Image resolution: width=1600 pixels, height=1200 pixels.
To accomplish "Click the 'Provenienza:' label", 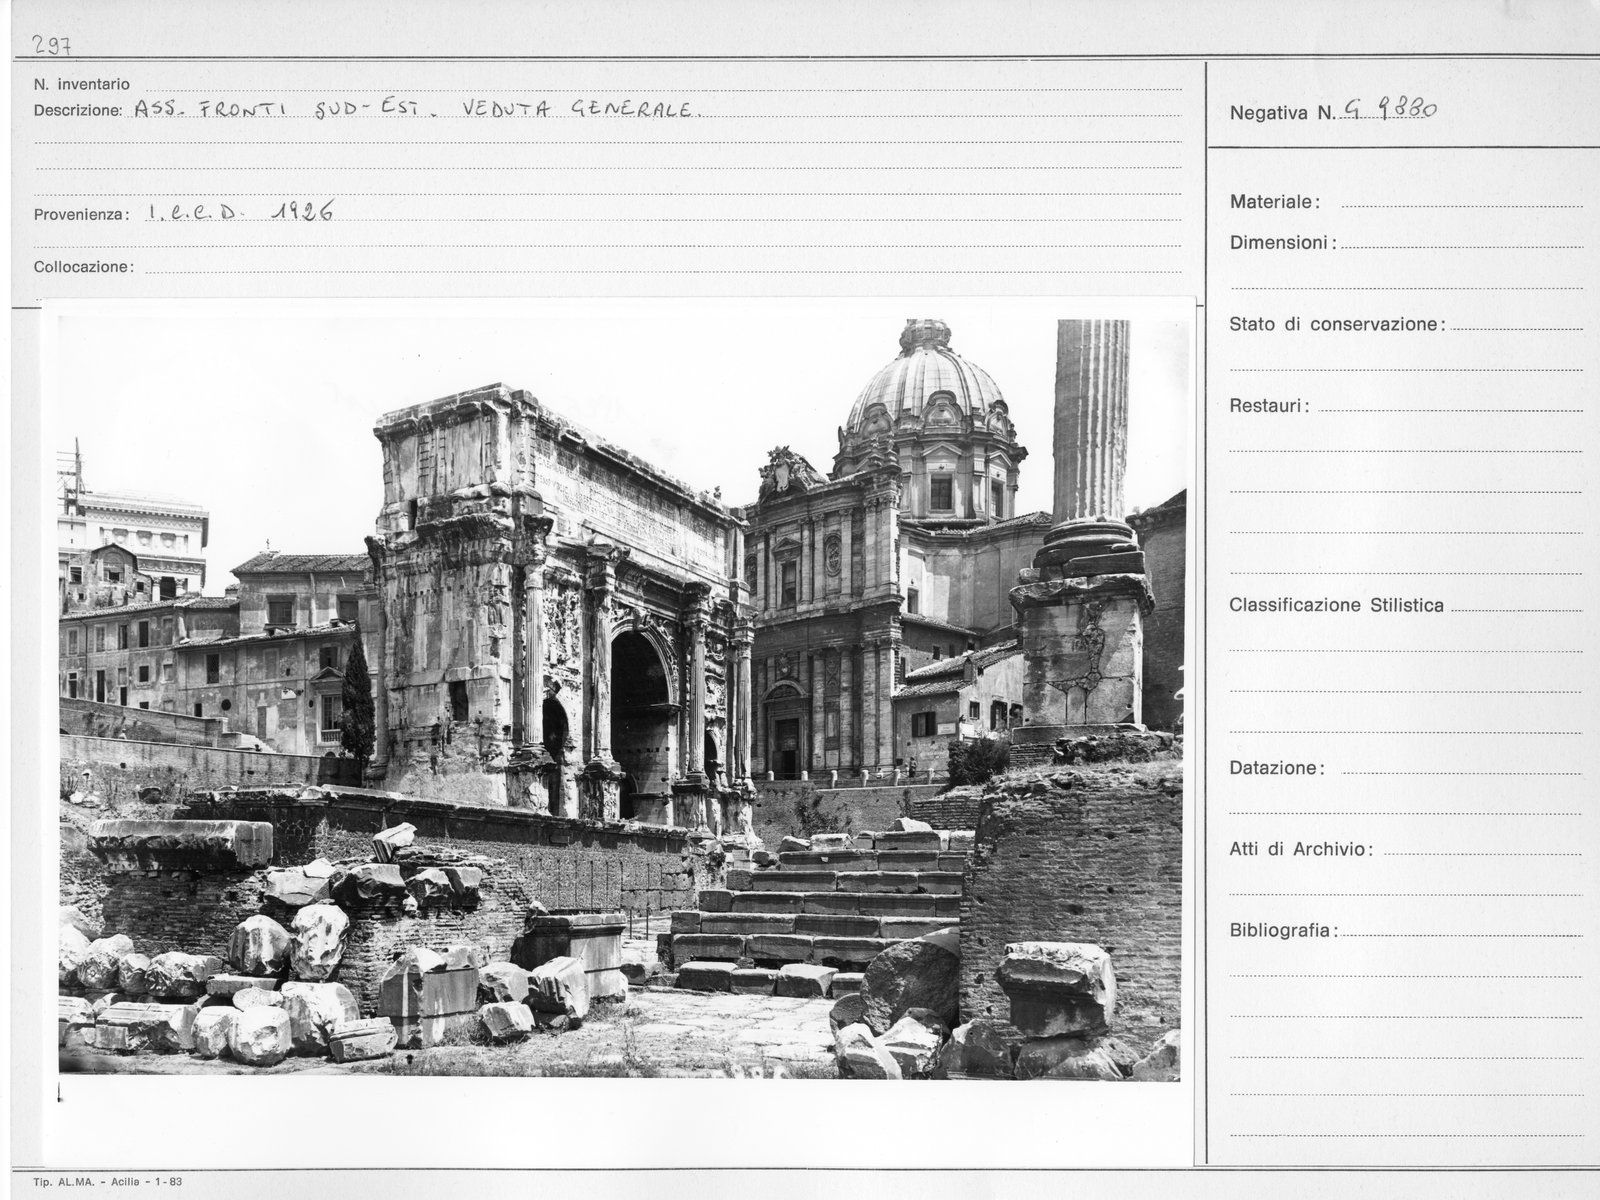I will [82, 215].
